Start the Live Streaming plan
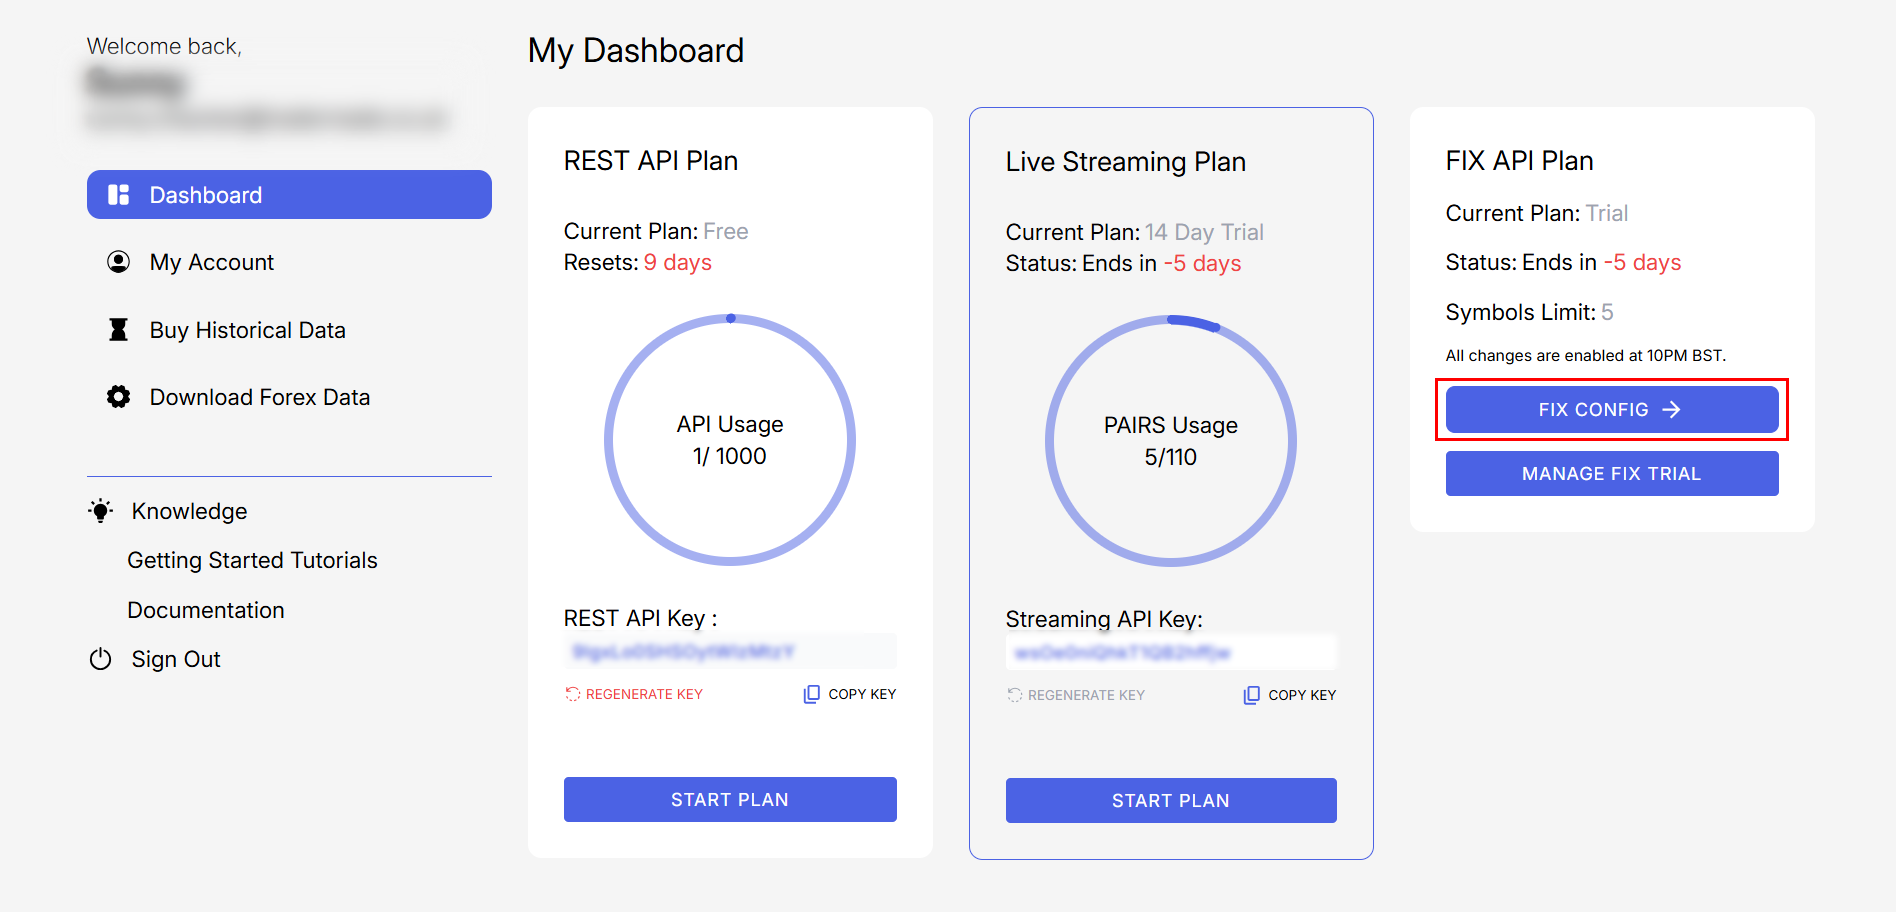Image resolution: width=1896 pixels, height=912 pixels. [x=1171, y=801]
